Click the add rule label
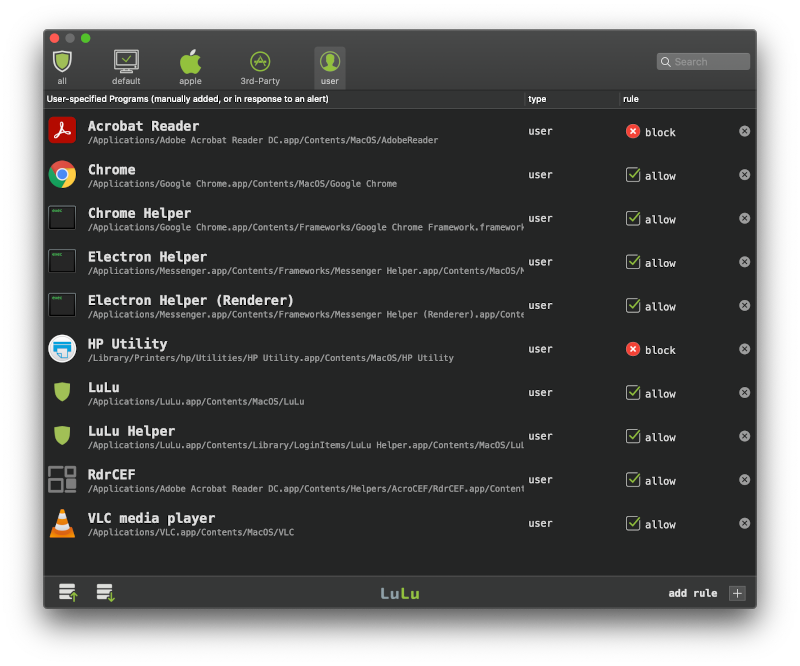Image resolution: width=800 pixels, height=666 pixels. tap(692, 593)
